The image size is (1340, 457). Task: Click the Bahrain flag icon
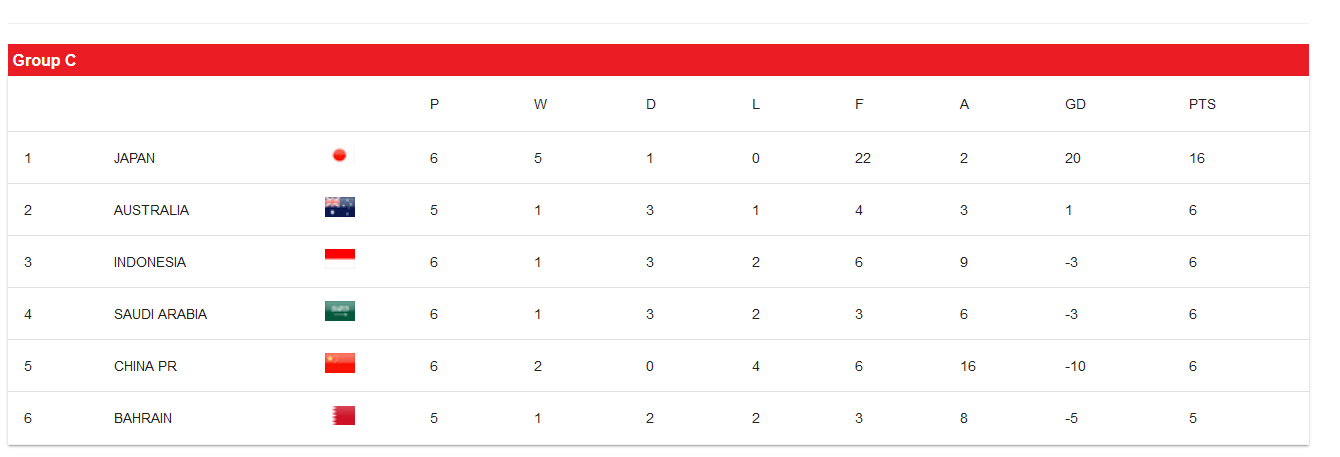tap(343, 415)
